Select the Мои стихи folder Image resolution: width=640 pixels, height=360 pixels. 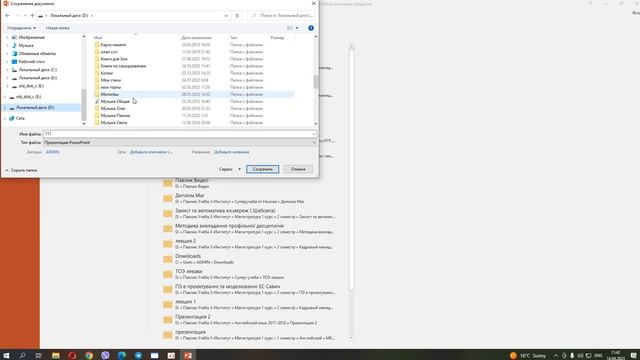tap(111, 80)
